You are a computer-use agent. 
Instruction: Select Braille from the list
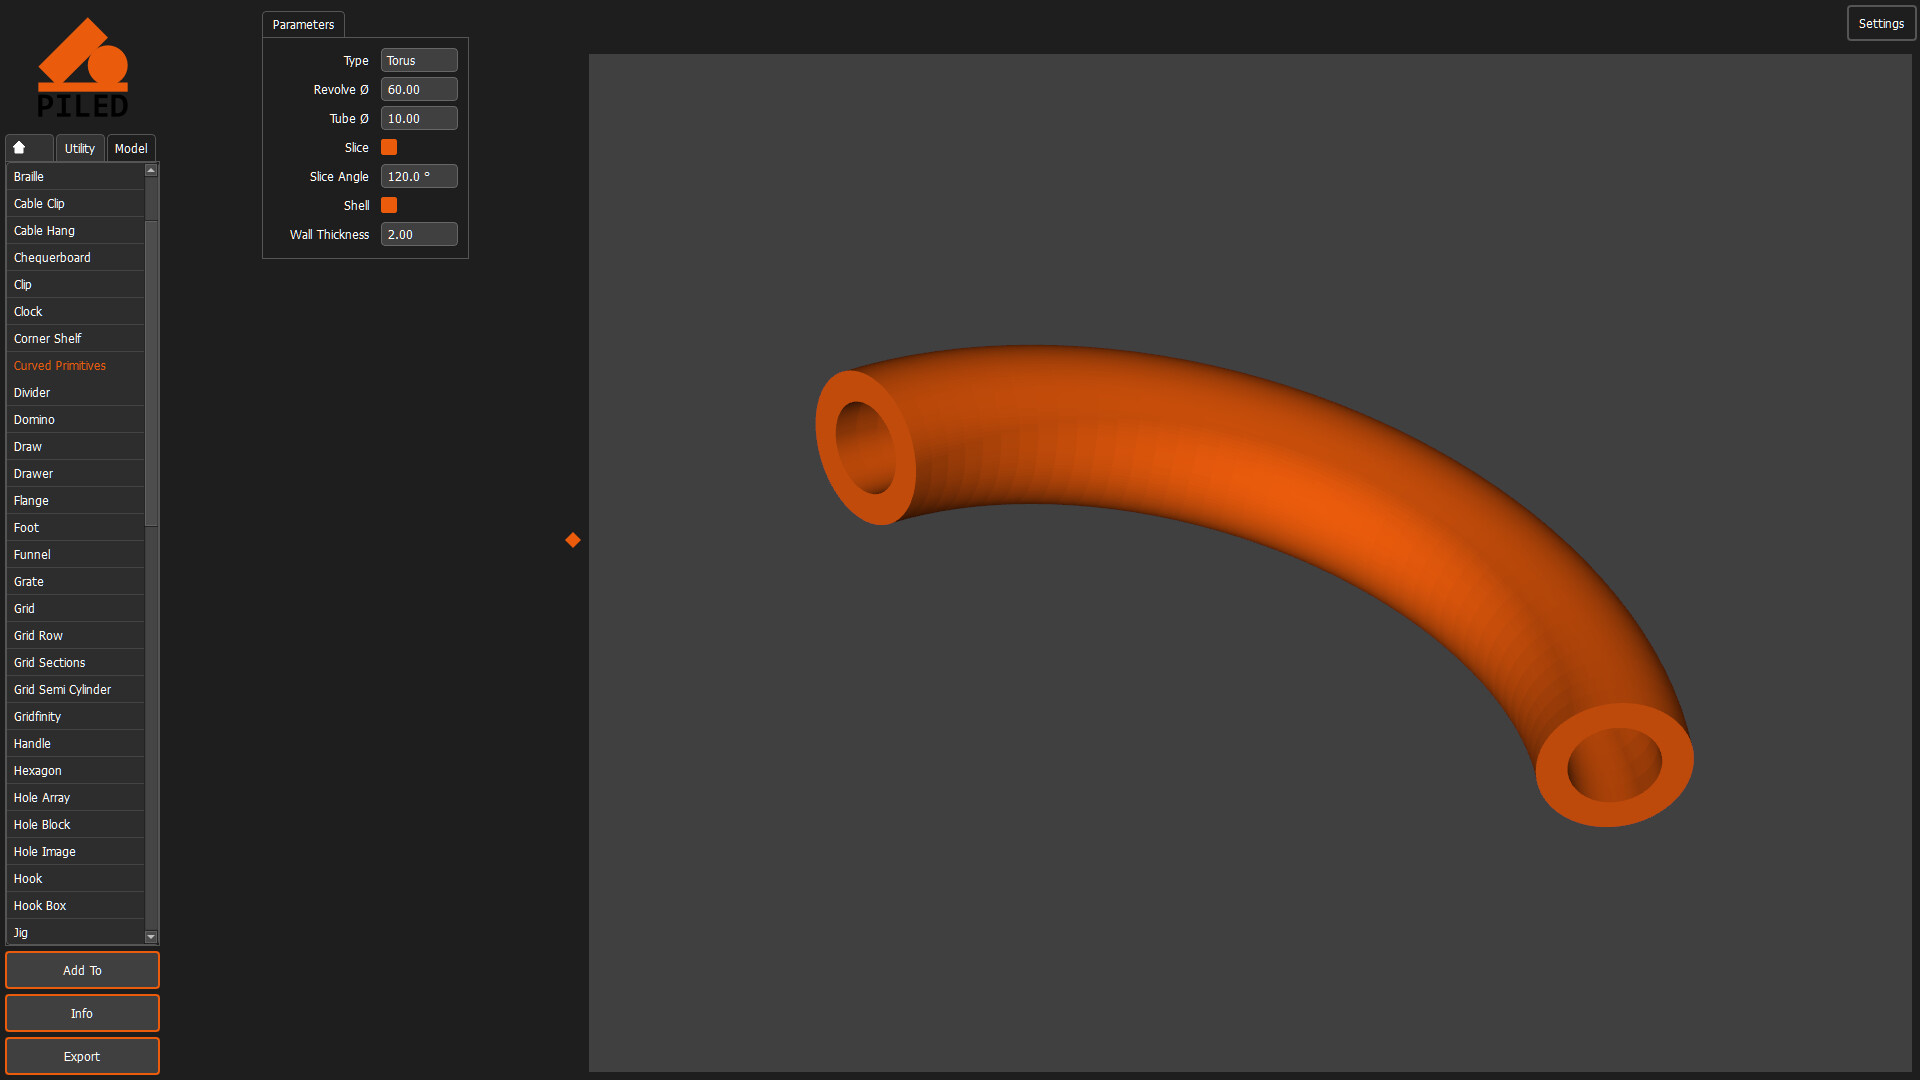tap(75, 177)
